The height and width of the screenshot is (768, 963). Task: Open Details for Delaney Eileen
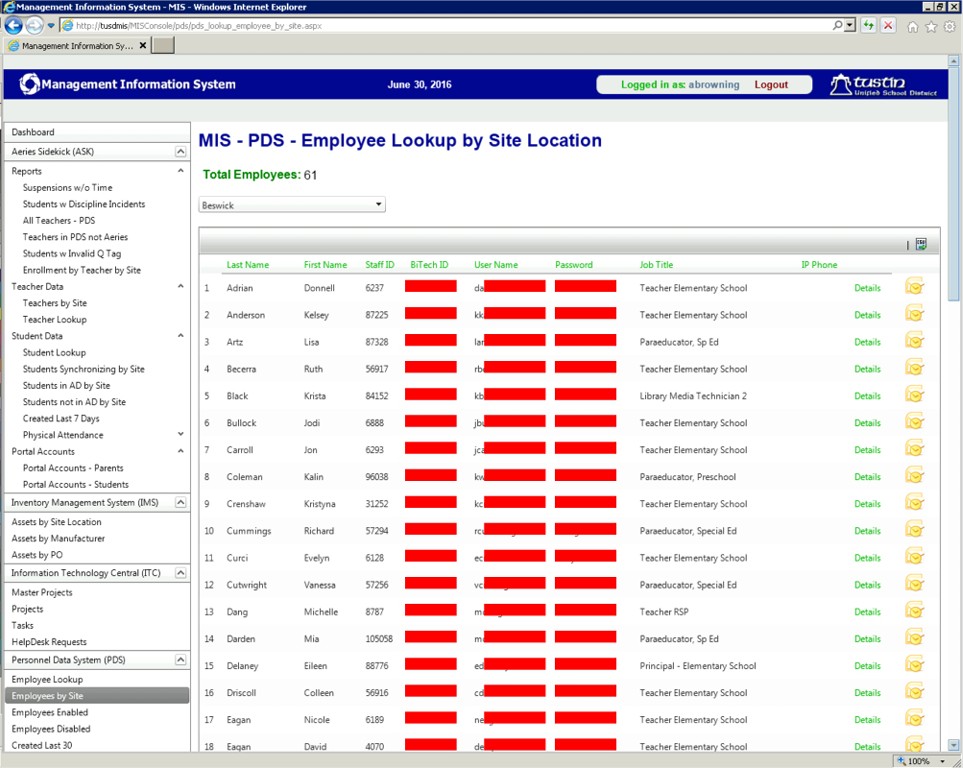click(x=867, y=666)
